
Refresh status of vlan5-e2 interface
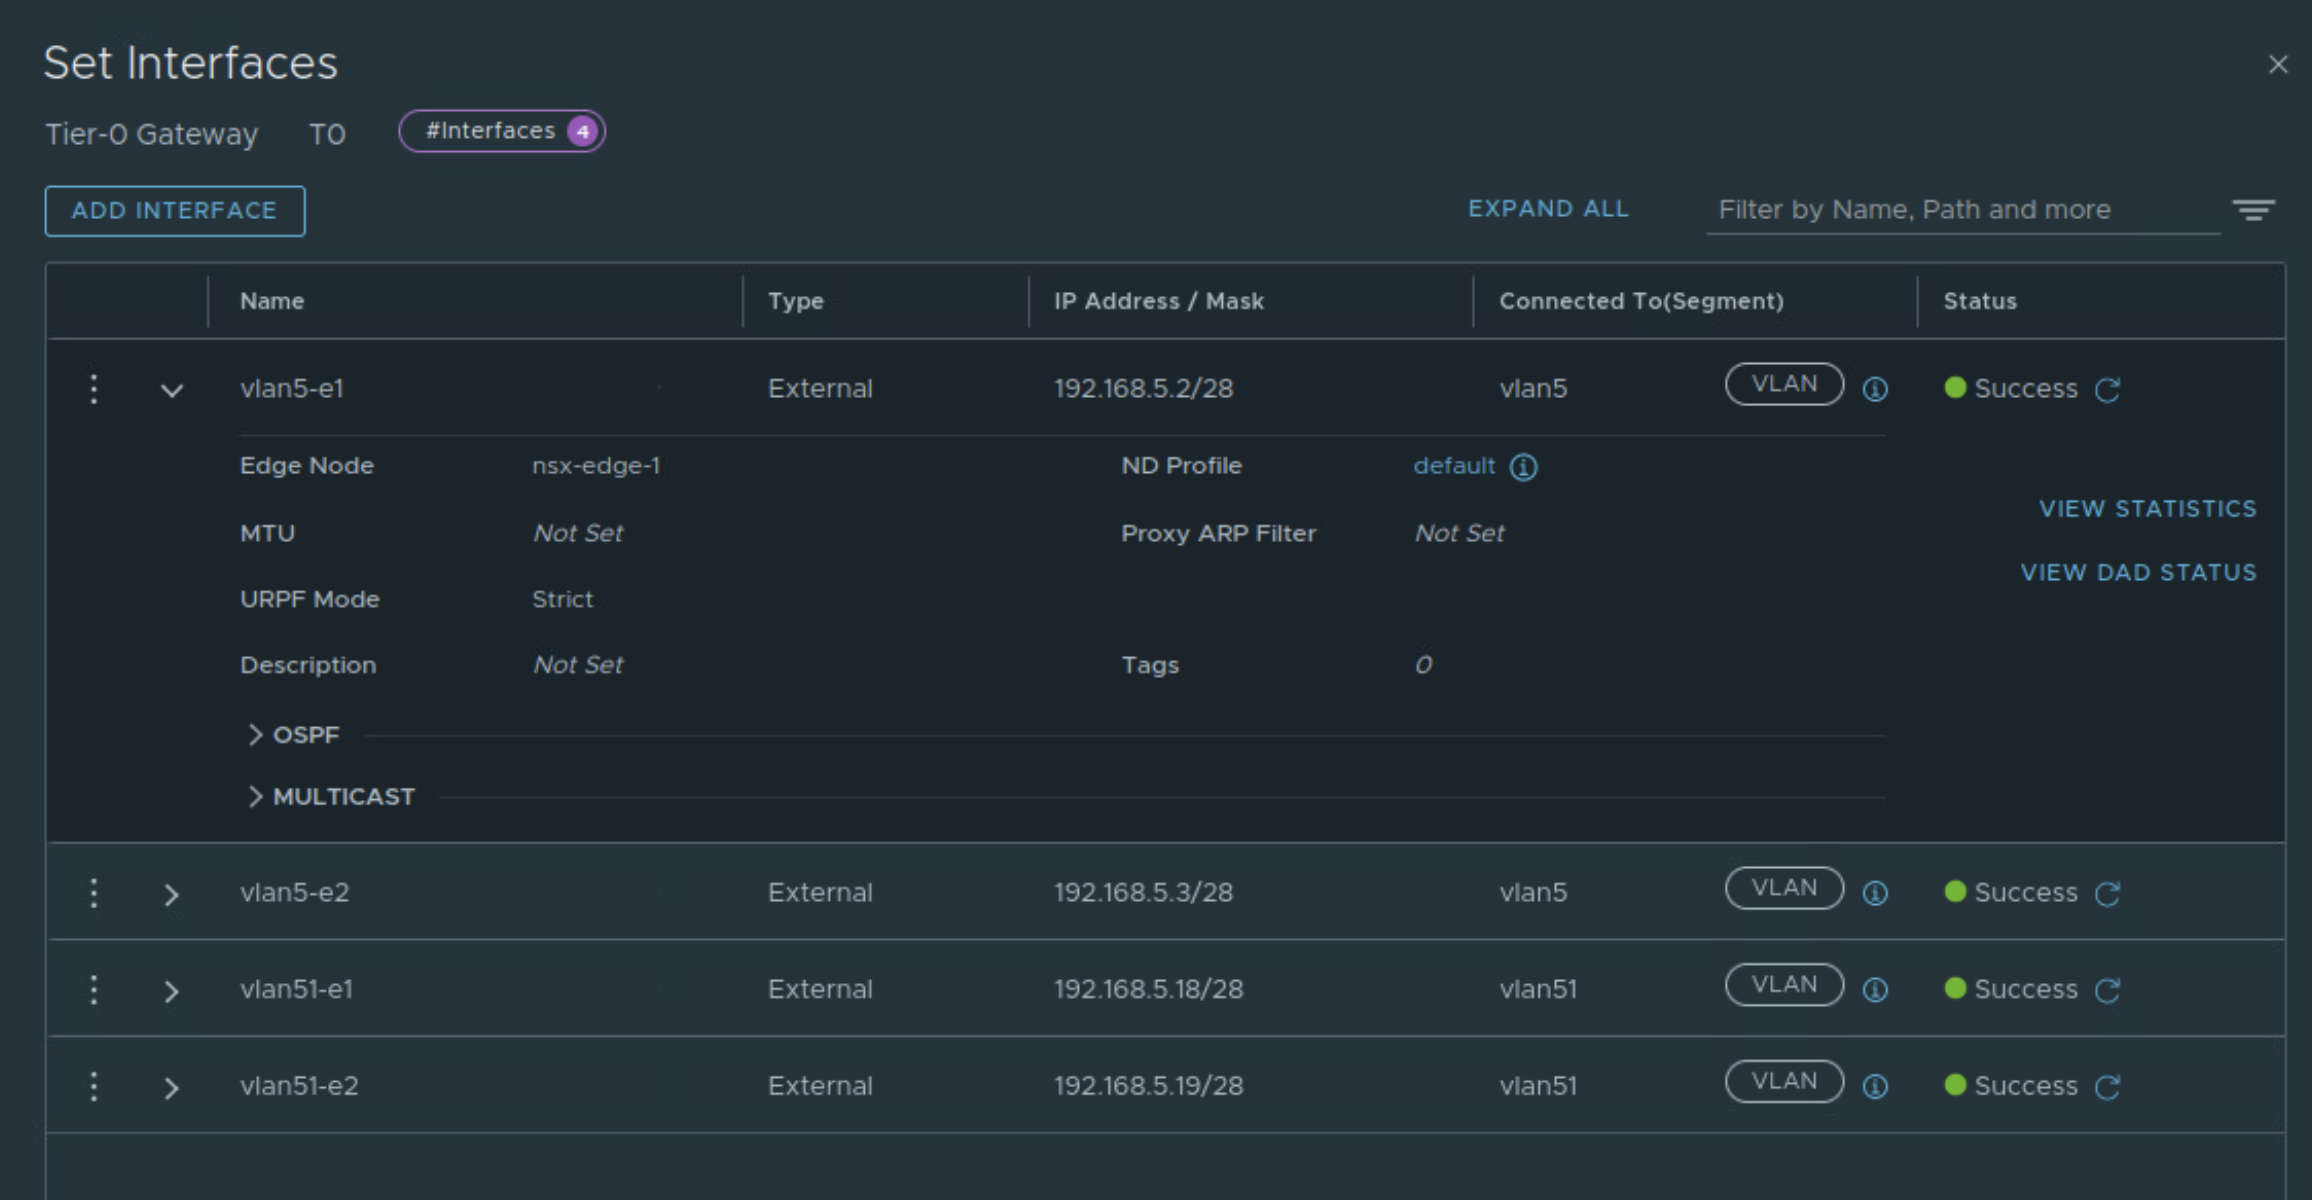click(2108, 893)
